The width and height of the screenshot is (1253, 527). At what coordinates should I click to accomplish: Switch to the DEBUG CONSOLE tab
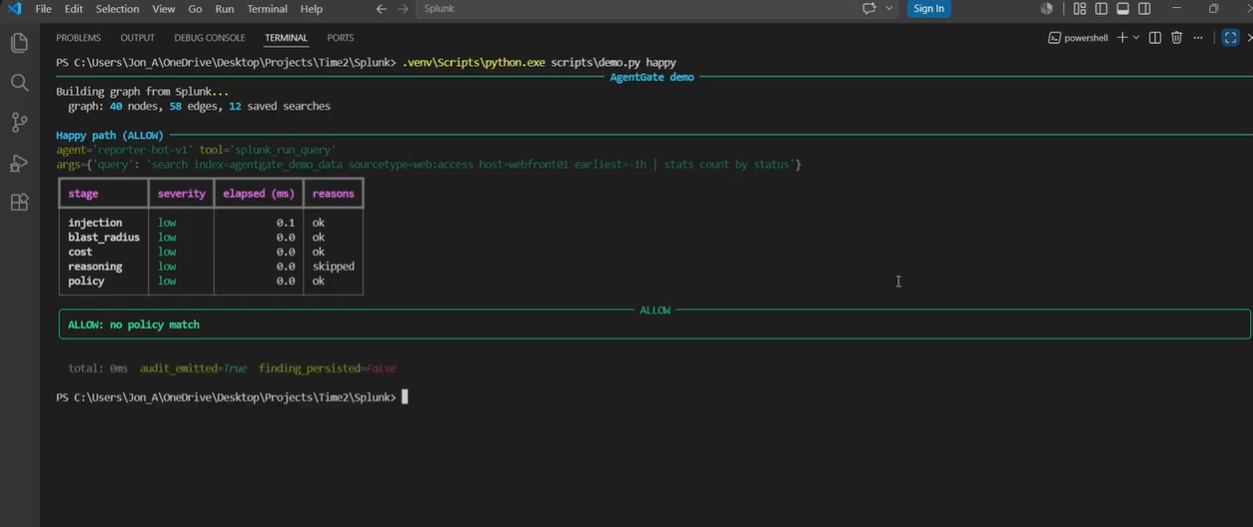(x=210, y=38)
